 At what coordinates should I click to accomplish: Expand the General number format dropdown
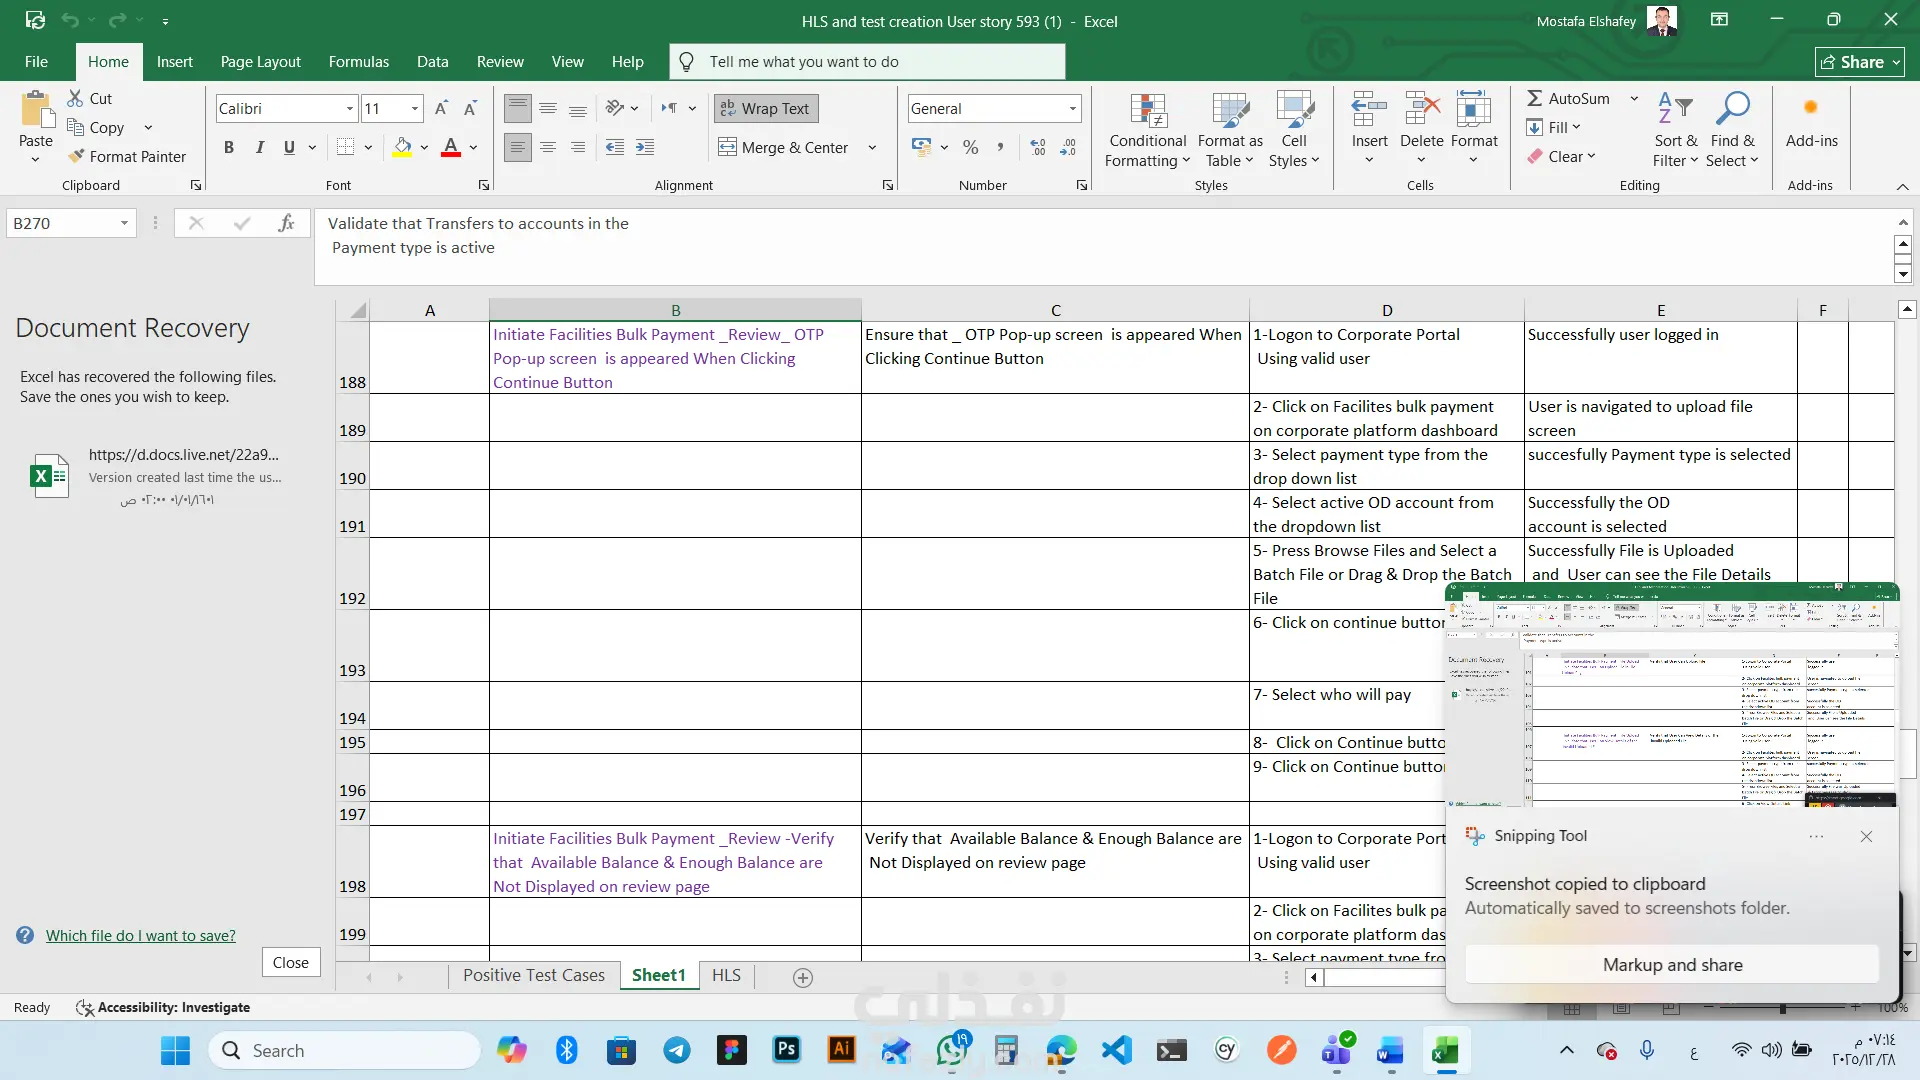1072,108
